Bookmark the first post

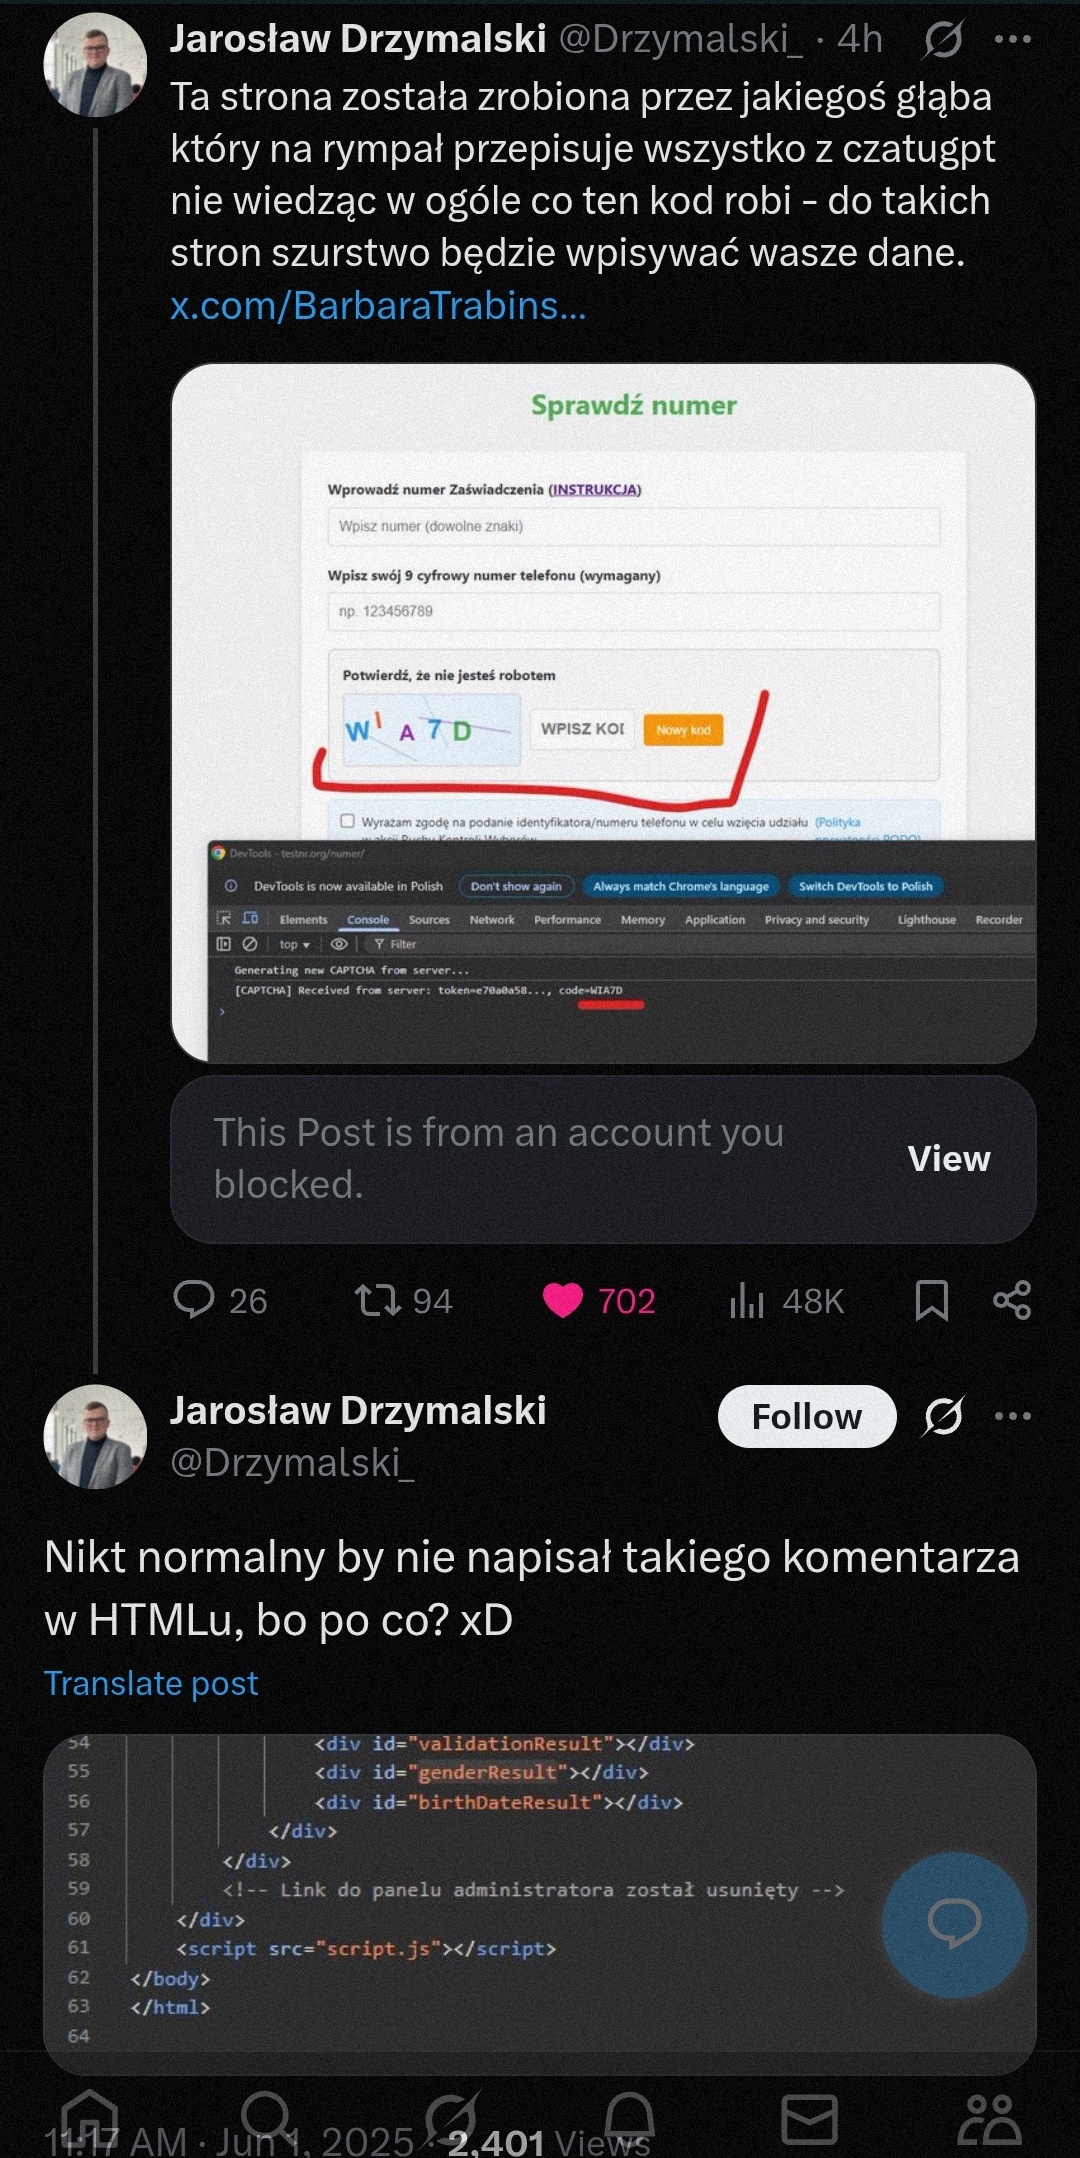[x=932, y=1300]
